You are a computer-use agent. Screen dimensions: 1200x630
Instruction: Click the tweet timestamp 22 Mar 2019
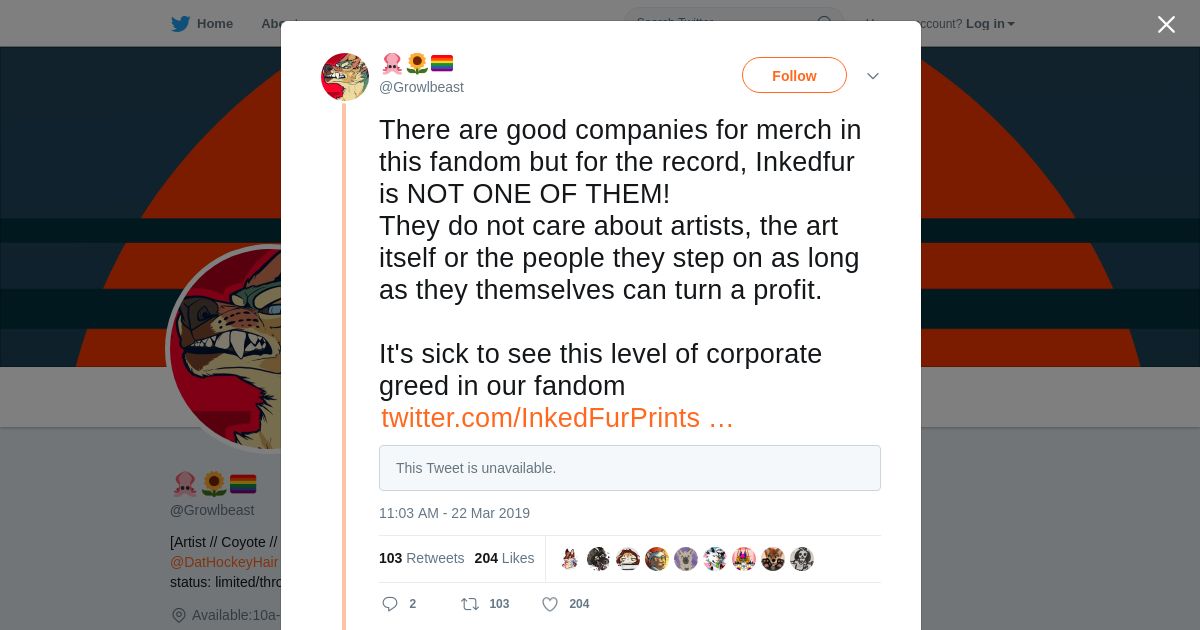[454, 513]
